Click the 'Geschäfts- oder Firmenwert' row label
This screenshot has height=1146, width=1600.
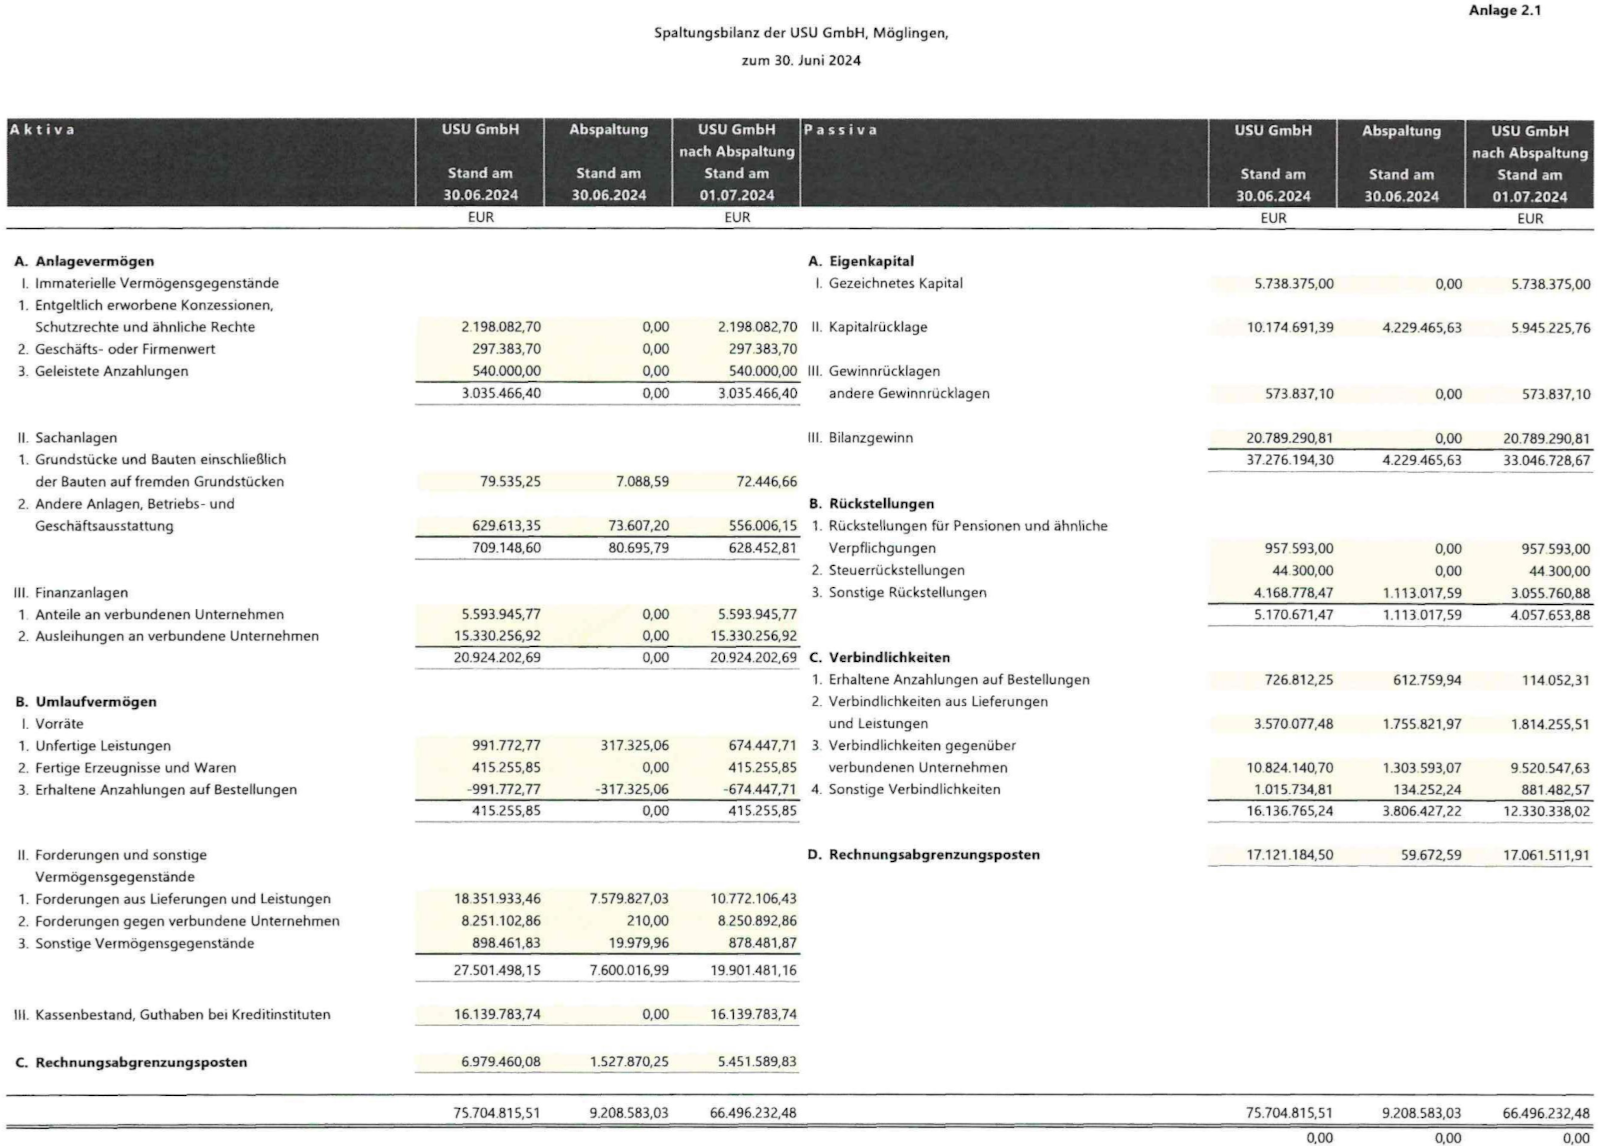(x=125, y=349)
